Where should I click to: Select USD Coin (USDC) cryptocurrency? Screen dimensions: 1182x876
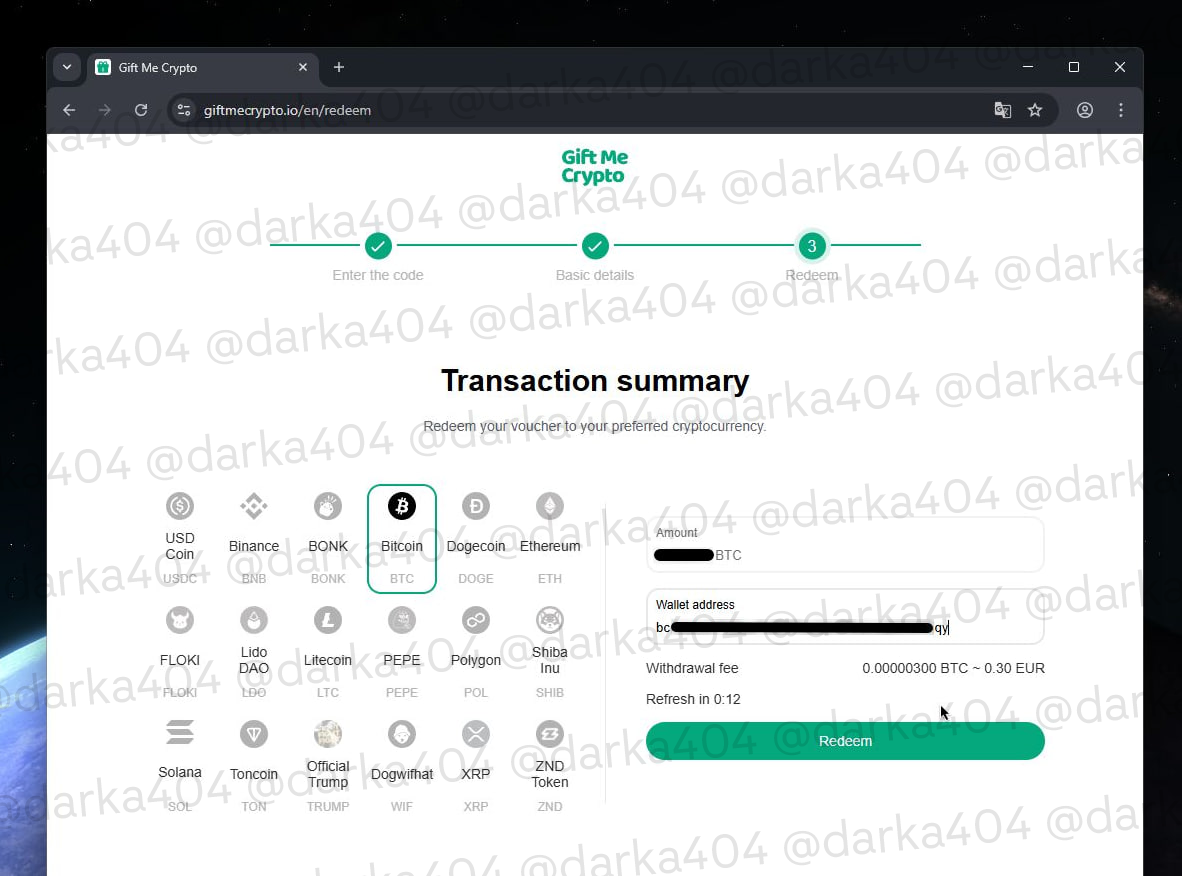point(179,538)
